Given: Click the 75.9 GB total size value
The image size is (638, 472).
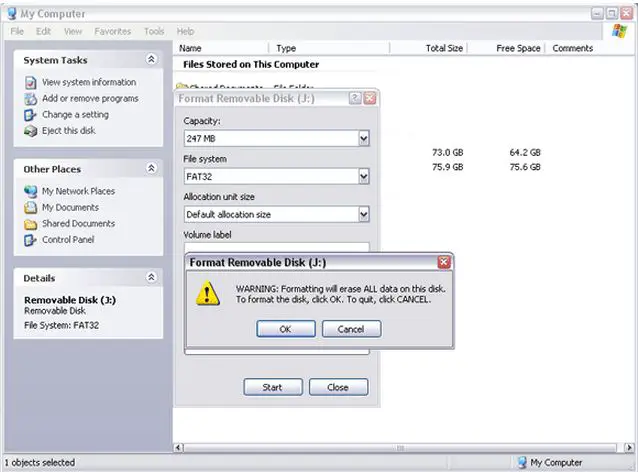Looking at the screenshot, I should [x=448, y=167].
